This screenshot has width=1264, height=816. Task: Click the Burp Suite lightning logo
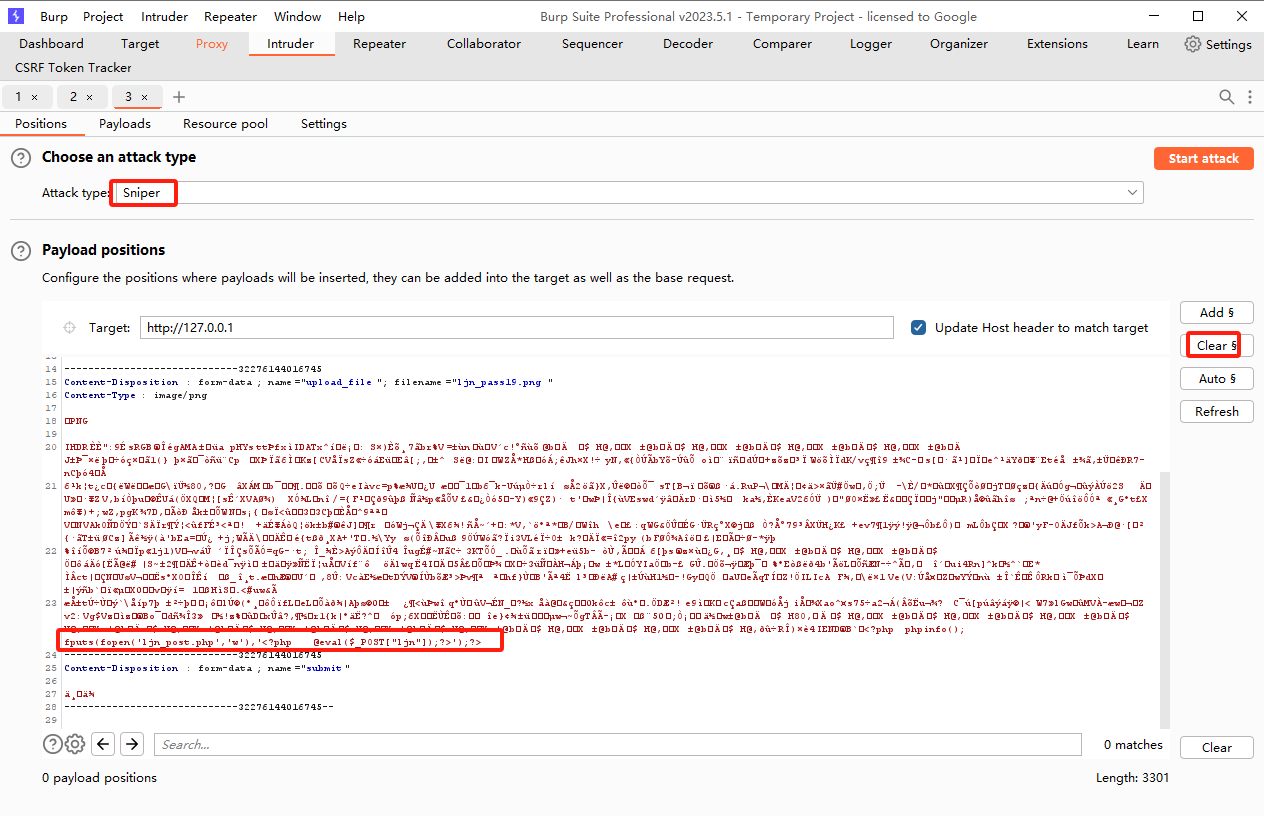pos(16,16)
